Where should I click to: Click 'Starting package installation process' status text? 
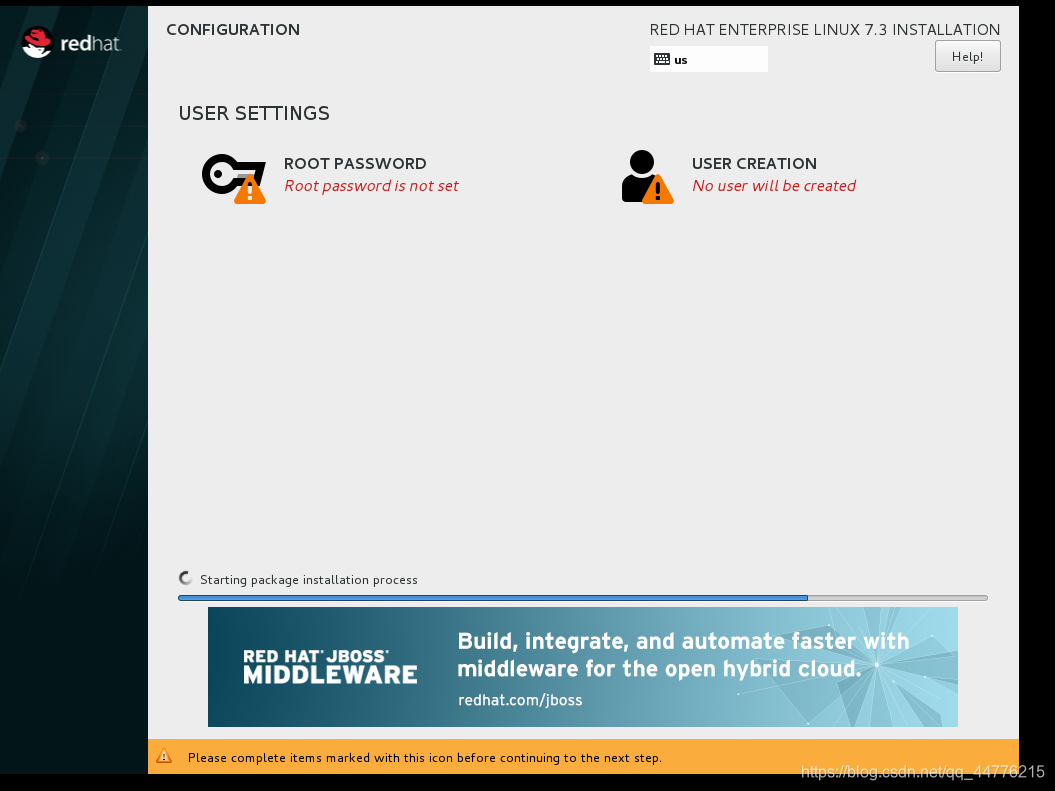[x=309, y=580]
